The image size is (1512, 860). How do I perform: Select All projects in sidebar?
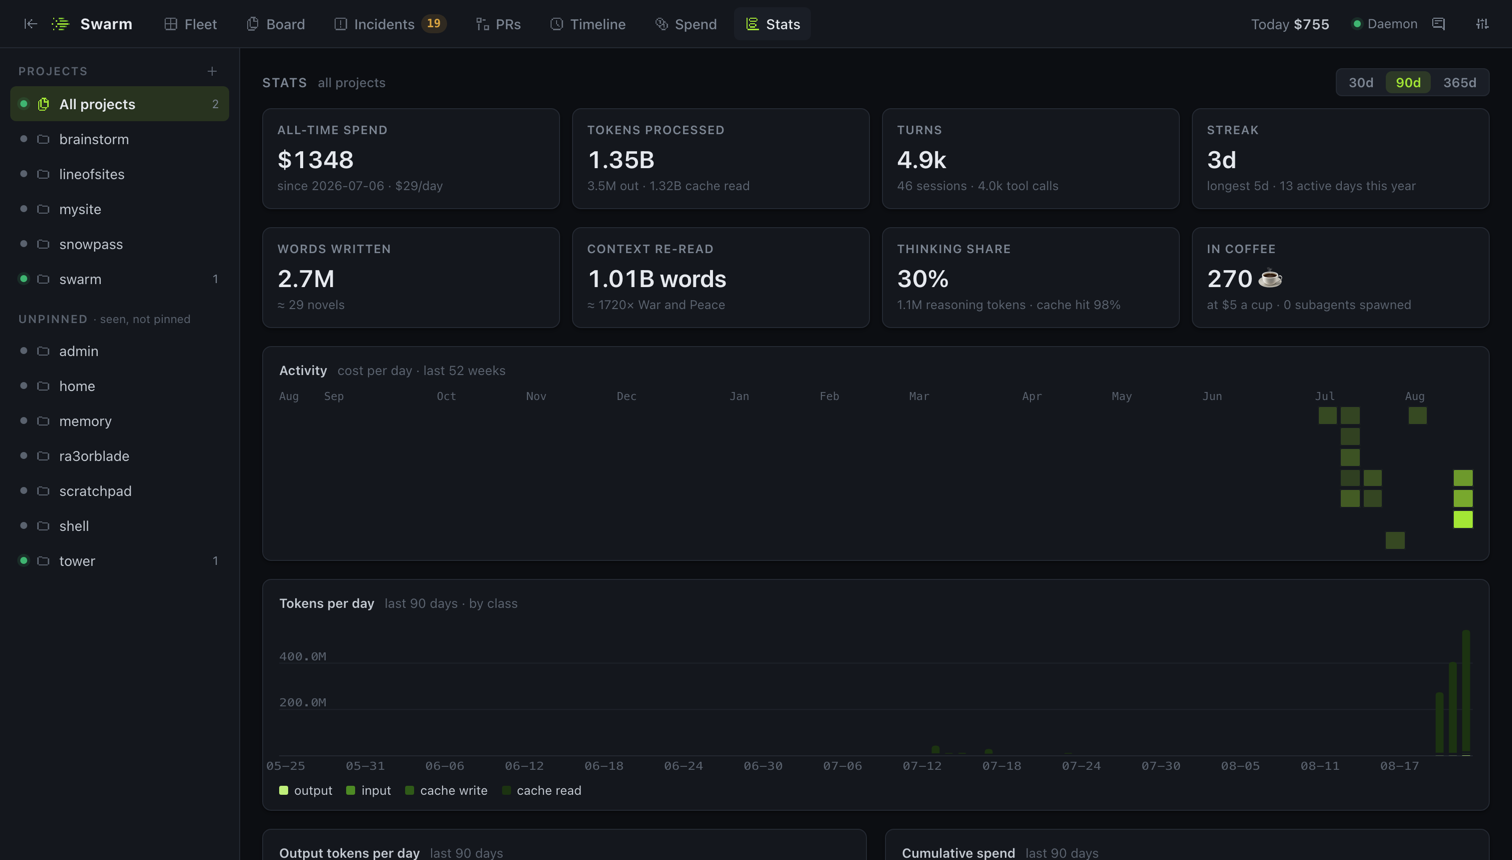coord(120,104)
